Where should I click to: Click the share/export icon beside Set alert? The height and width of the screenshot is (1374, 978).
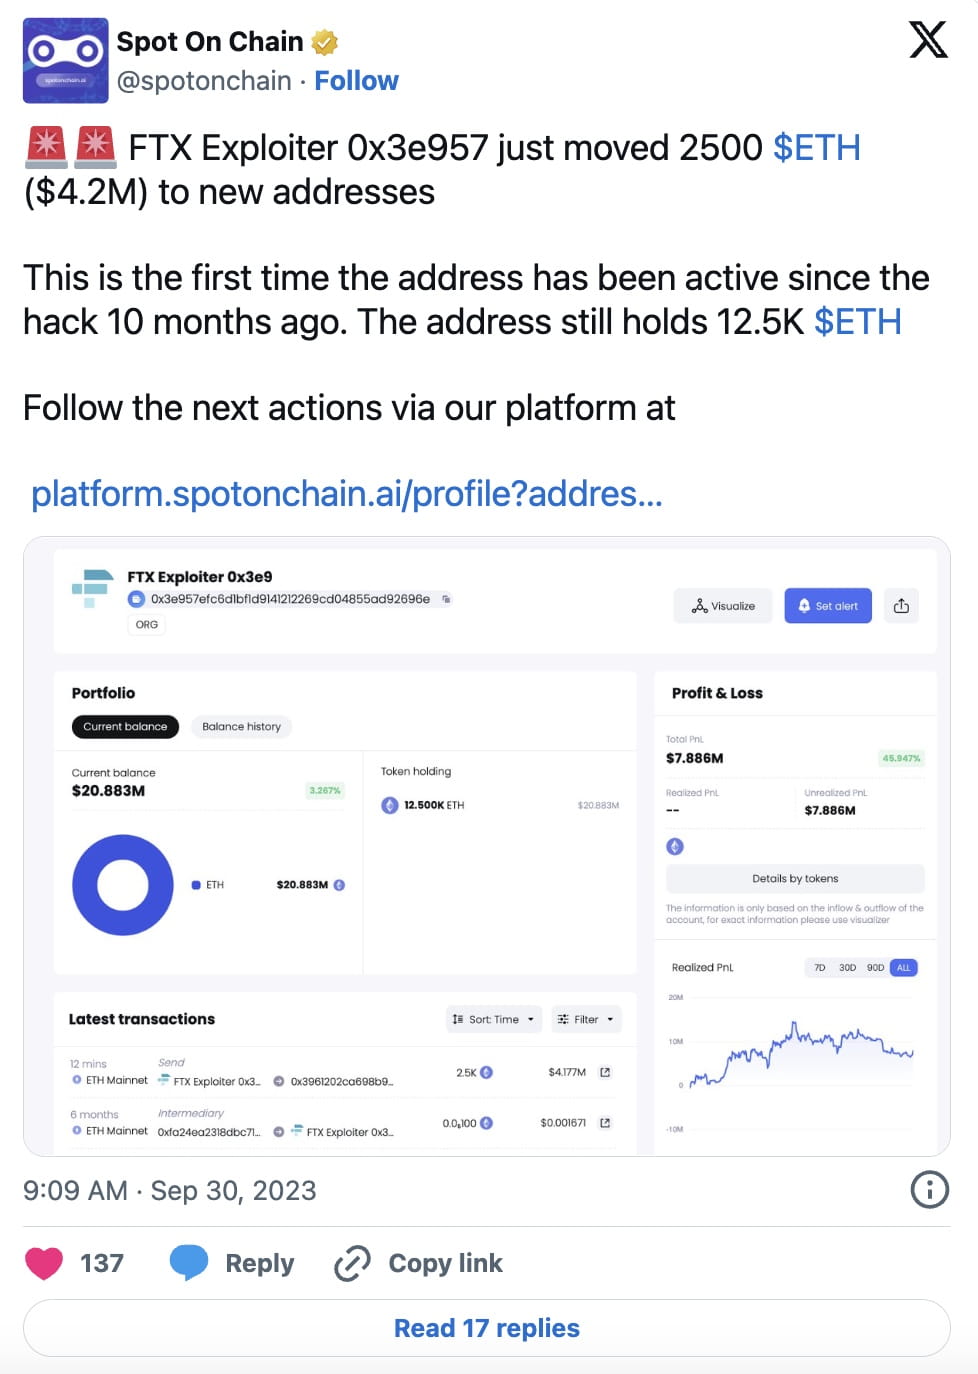900,605
